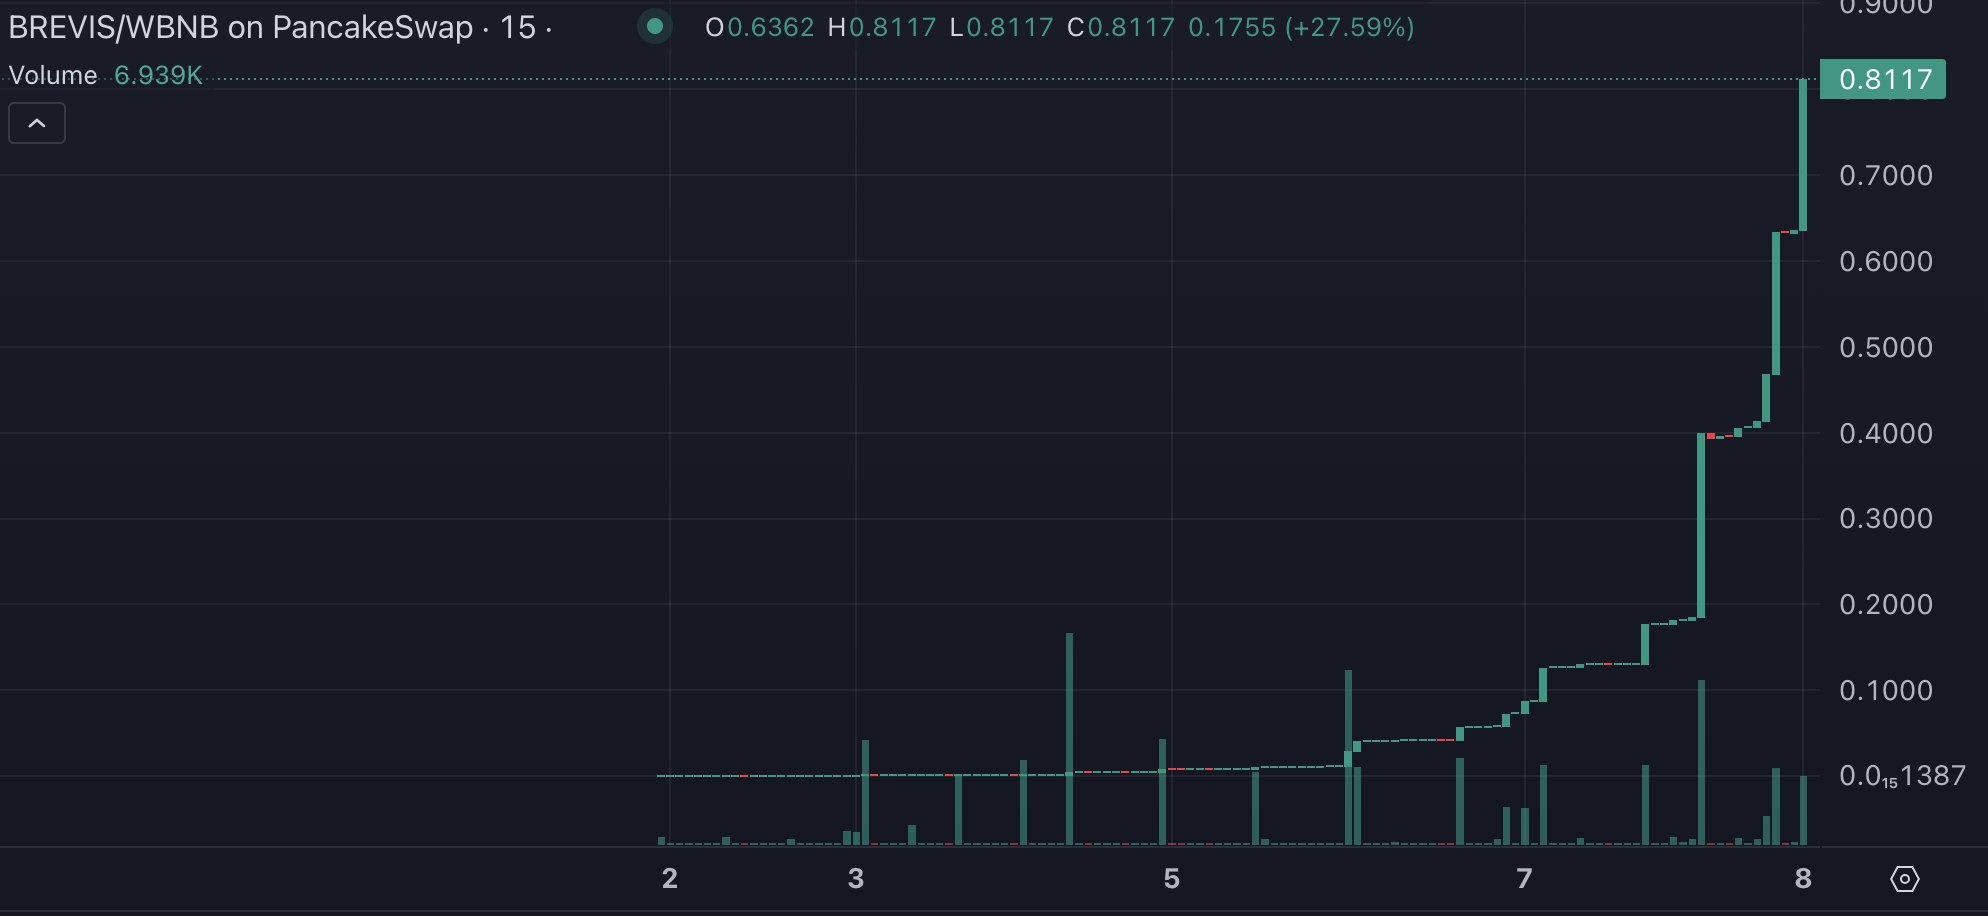The height and width of the screenshot is (916, 1988).
Task: Click date label 5 on time axis
Action: (x=1172, y=879)
